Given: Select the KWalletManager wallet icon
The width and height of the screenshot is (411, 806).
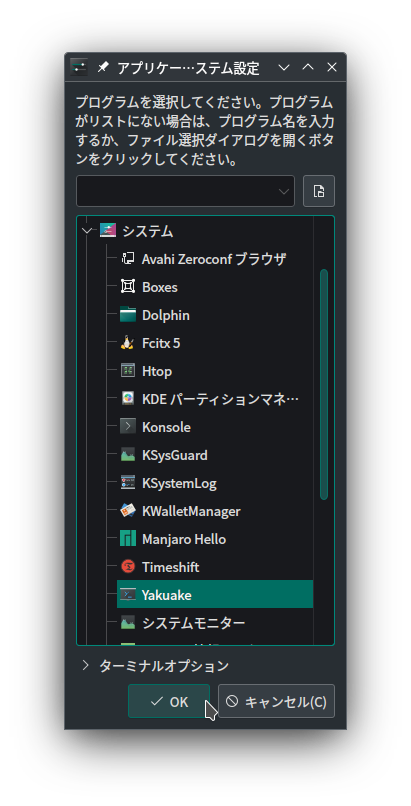Looking at the screenshot, I should click(127, 511).
